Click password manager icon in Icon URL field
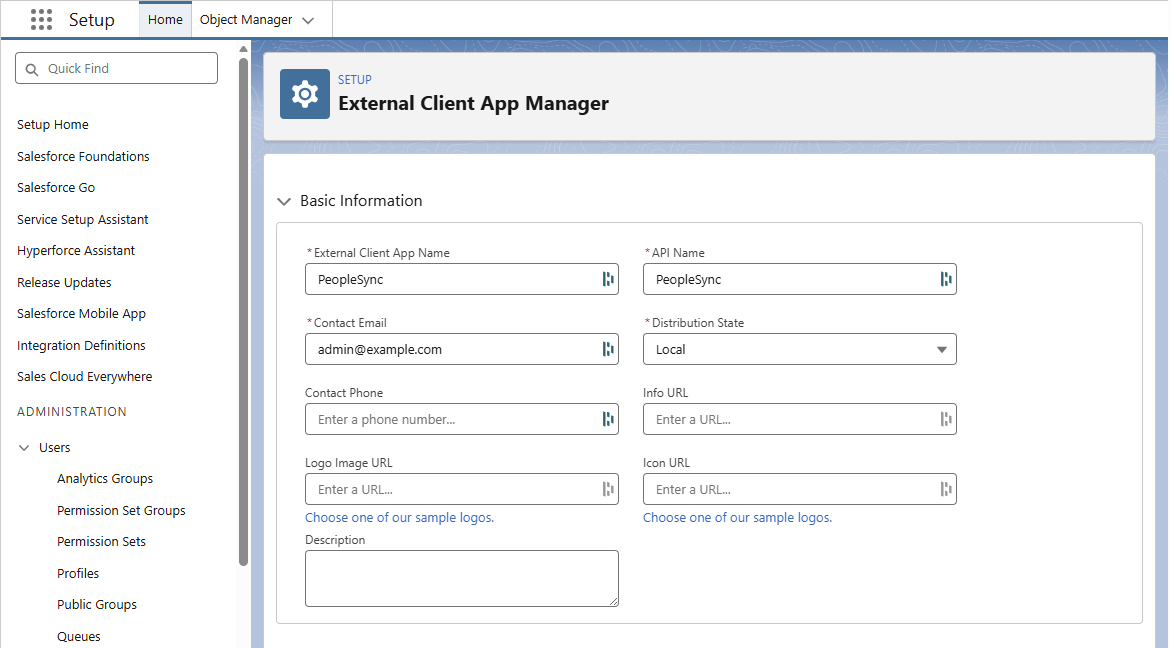Viewport: 1170px width, 648px height. 946,490
